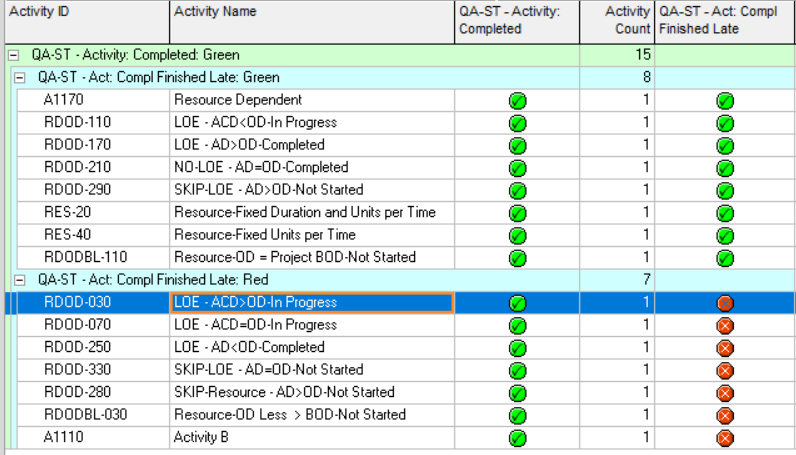Click red X icon in RDOD-030 row

click(x=725, y=303)
